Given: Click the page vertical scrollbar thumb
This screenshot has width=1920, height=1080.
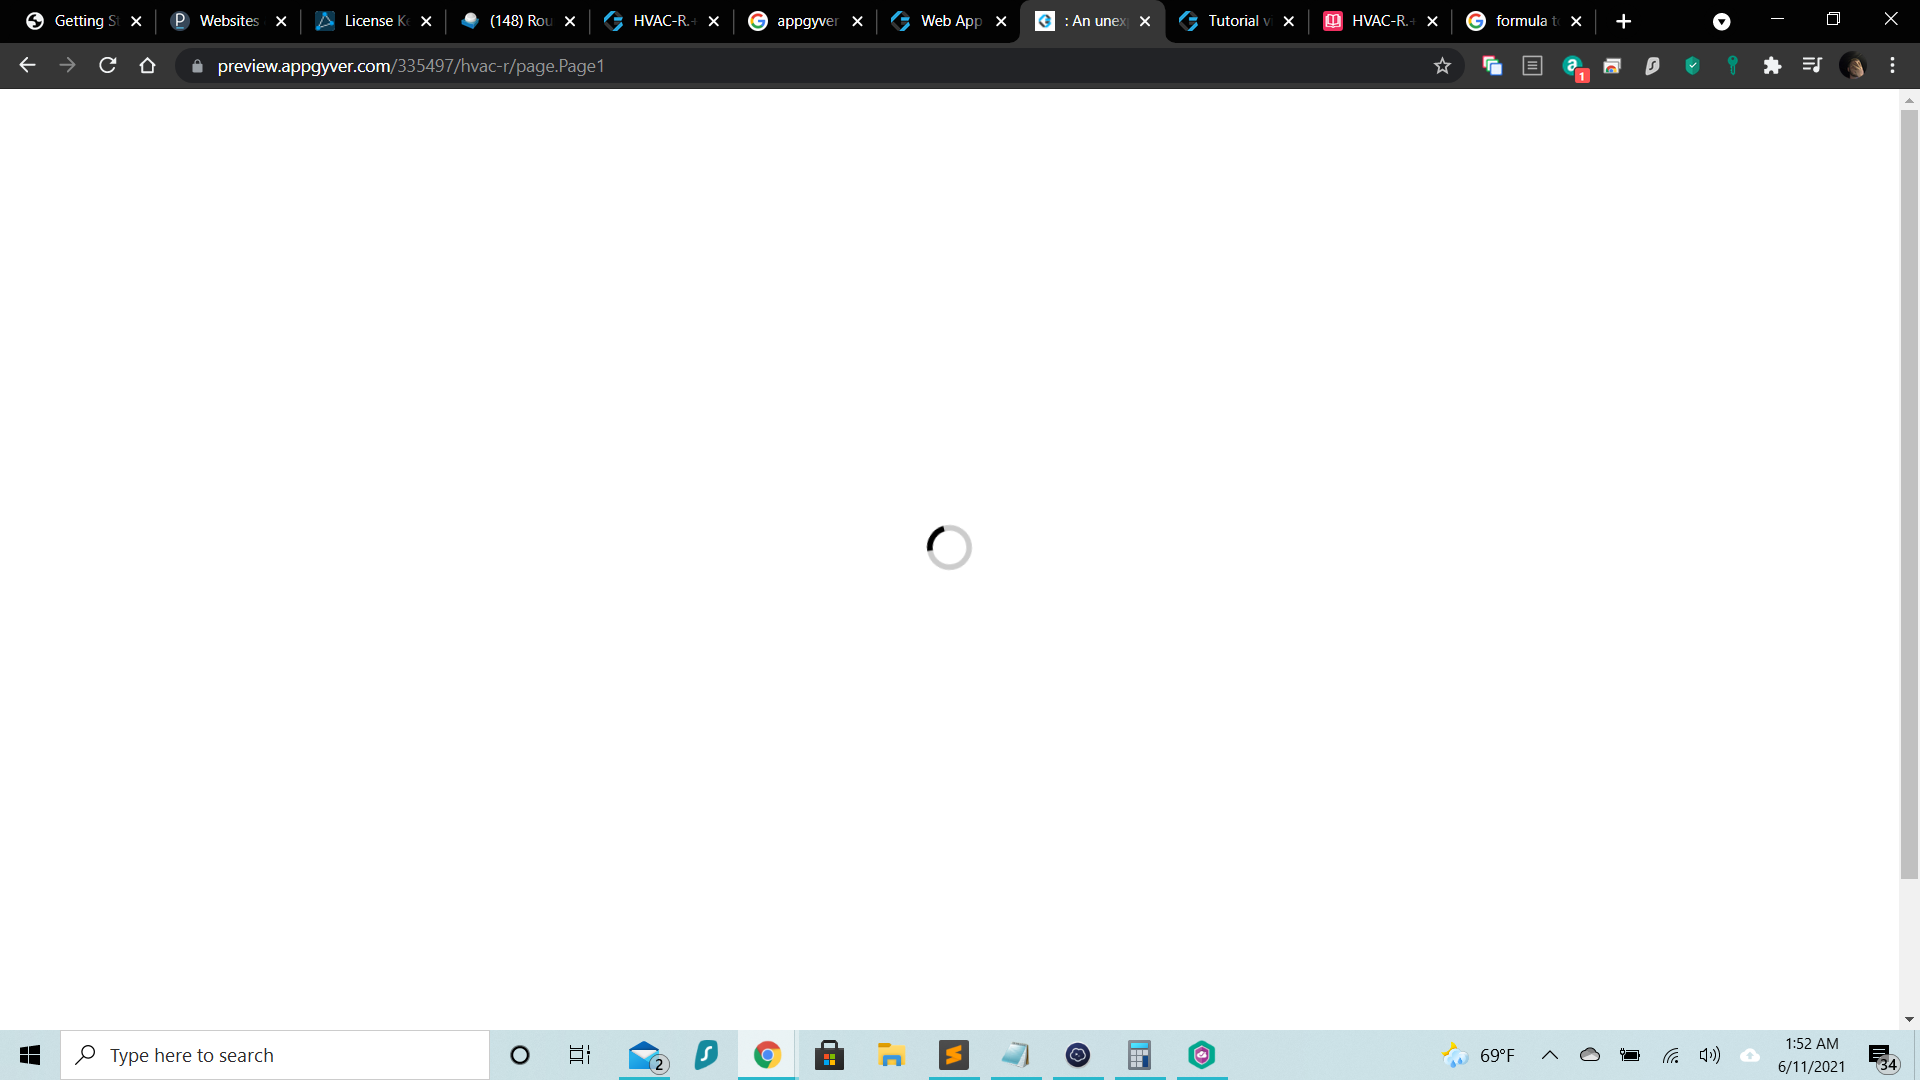Looking at the screenshot, I should pos(1909,494).
